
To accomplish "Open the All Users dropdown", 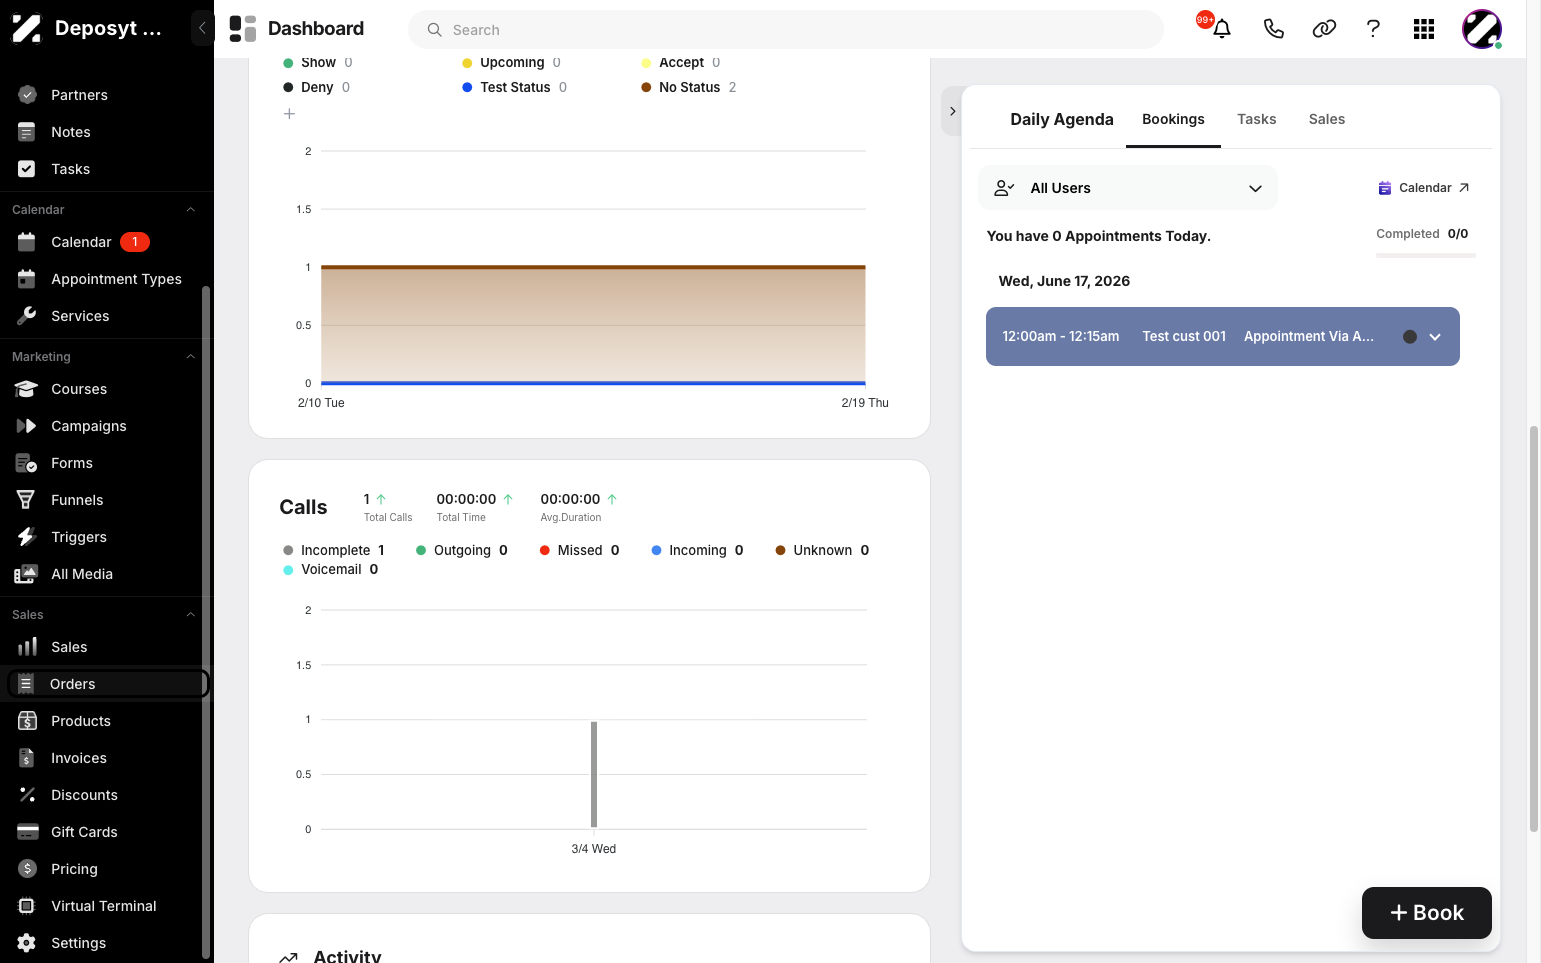I will pos(1127,188).
